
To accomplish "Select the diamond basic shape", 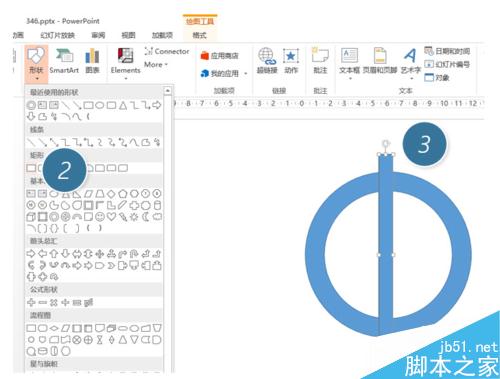I will pyautogui.click(x=111, y=194).
